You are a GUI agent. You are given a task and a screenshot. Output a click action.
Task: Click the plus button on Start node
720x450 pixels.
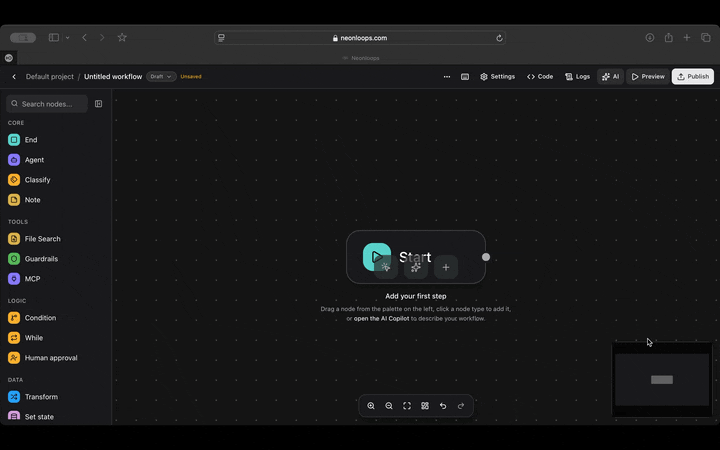pyautogui.click(x=446, y=267)
